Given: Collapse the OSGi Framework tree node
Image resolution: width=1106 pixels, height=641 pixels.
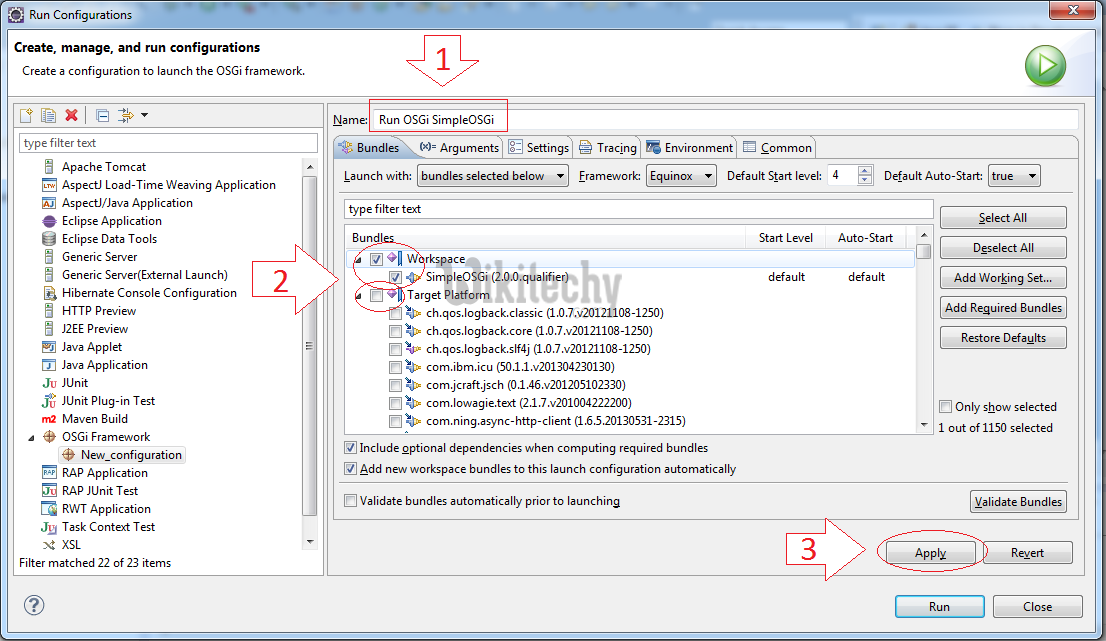Looking at the screenshot, I should click(31, 437).
